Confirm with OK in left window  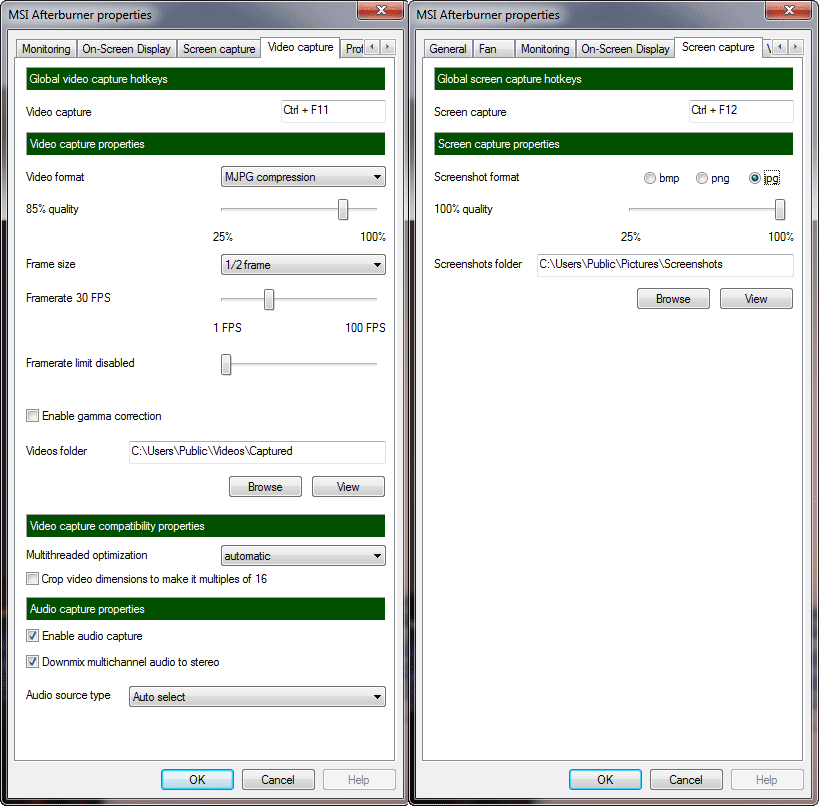pyautogui.click(x=197, y=780)
